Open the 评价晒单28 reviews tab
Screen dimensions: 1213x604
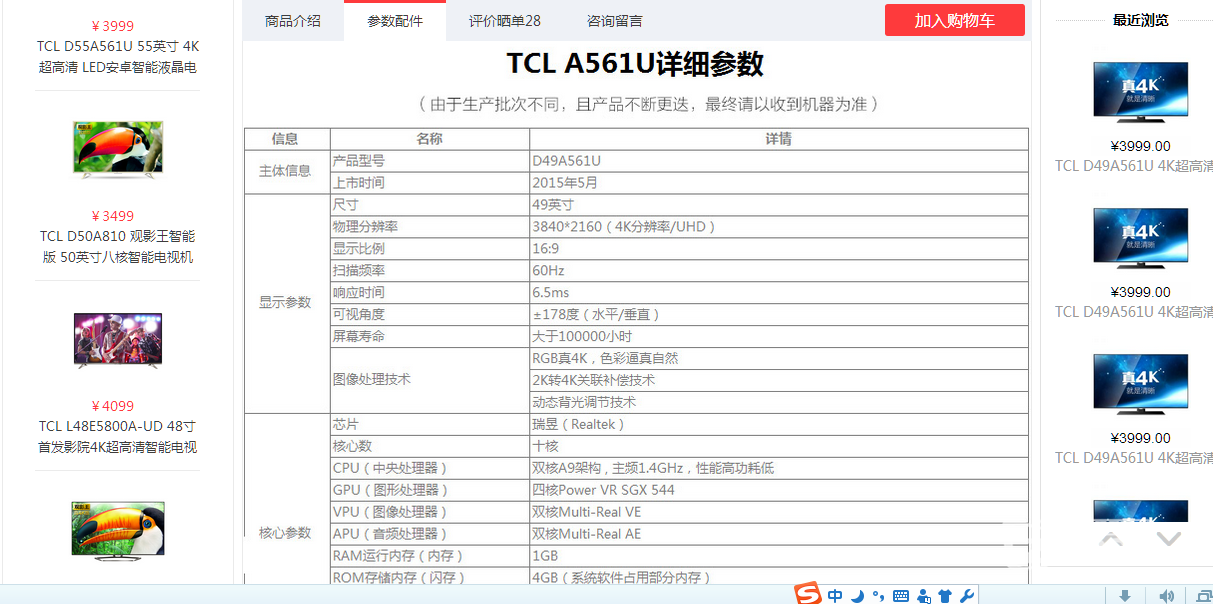click(505, 20)
